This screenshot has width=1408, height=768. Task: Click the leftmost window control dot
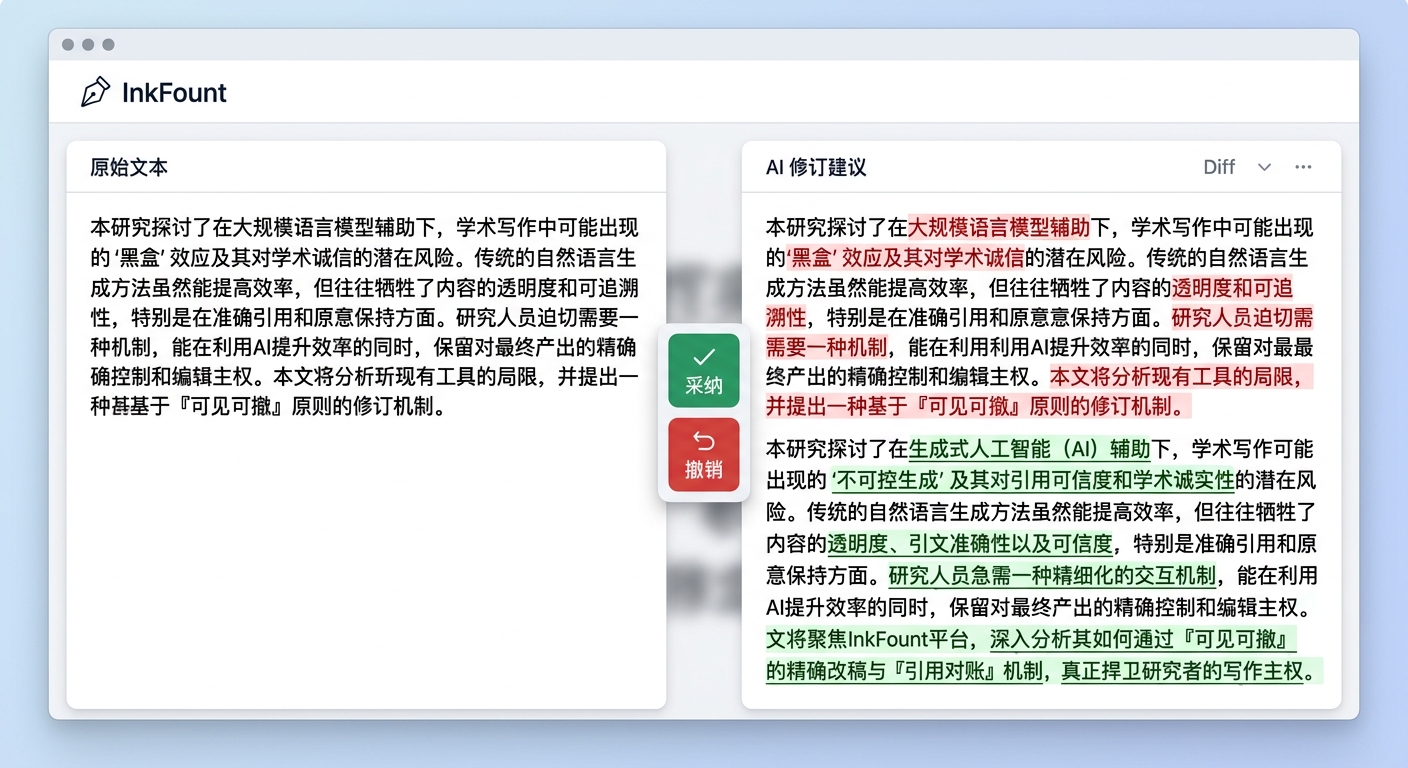click(68, 45)
